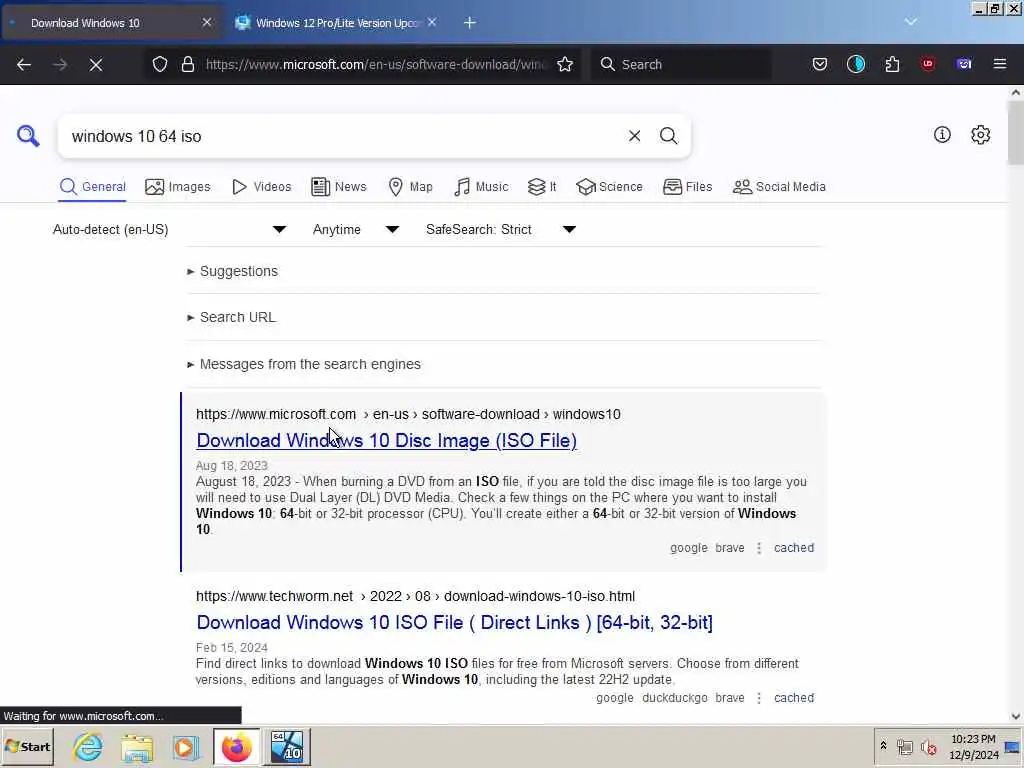Select the Music search category
Screen dimensions: 1024x768
(481, 187)
